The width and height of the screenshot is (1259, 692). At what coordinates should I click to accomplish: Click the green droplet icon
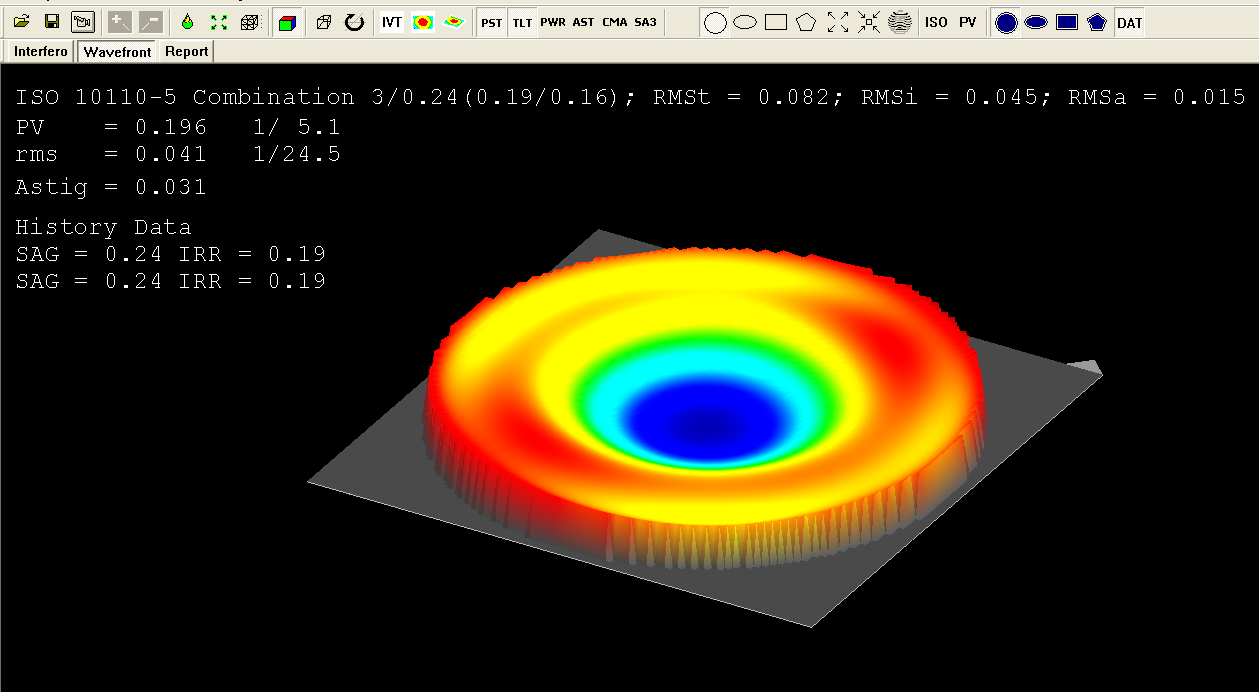coord(187,22)
